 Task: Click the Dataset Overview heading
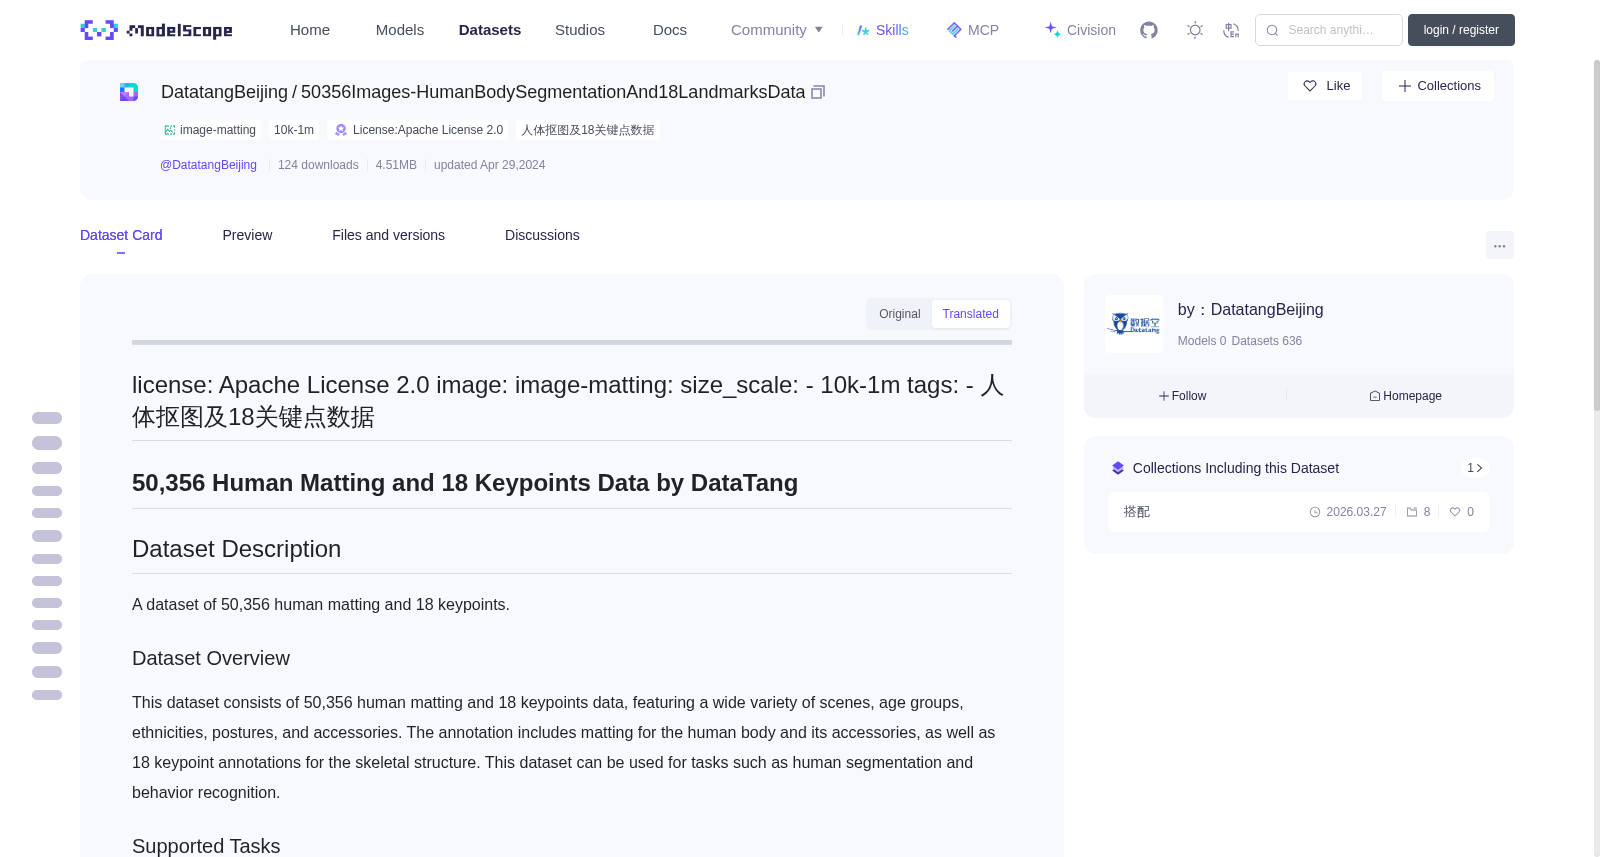[x=211, y=658]
